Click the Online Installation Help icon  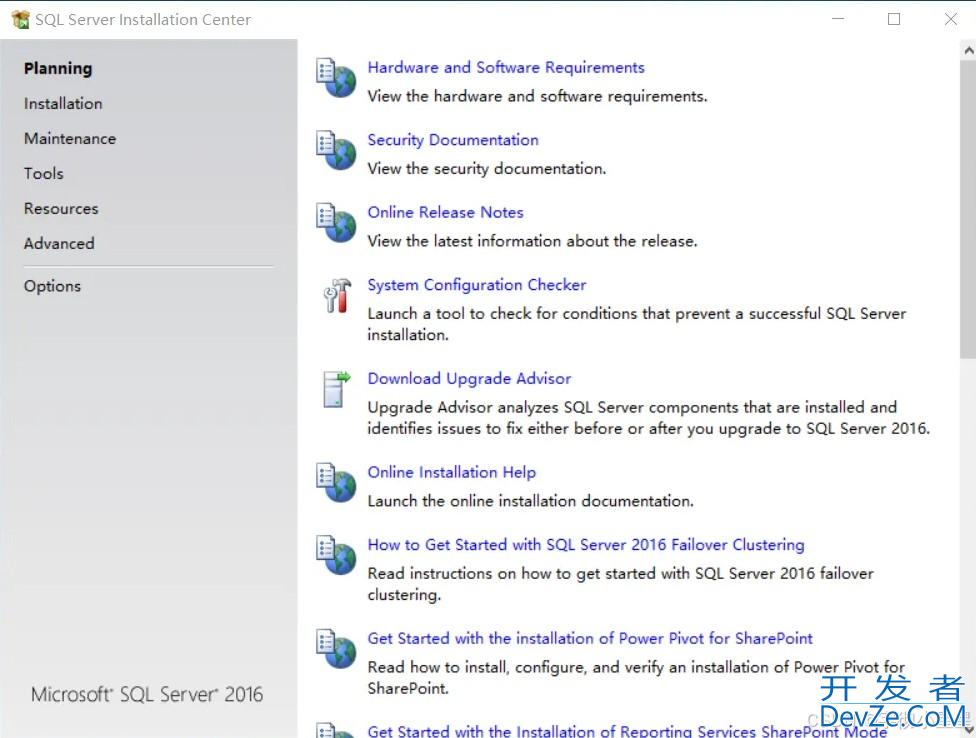[x=336, y=482]
